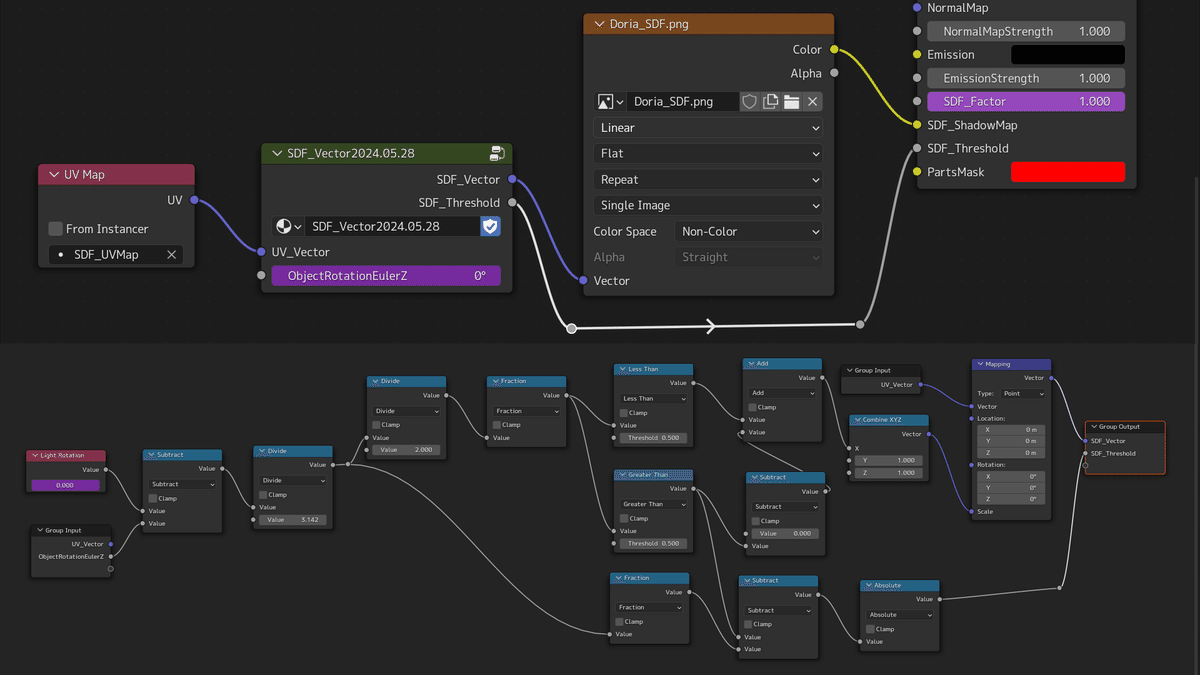Open image file browser with folder icon

792,101
